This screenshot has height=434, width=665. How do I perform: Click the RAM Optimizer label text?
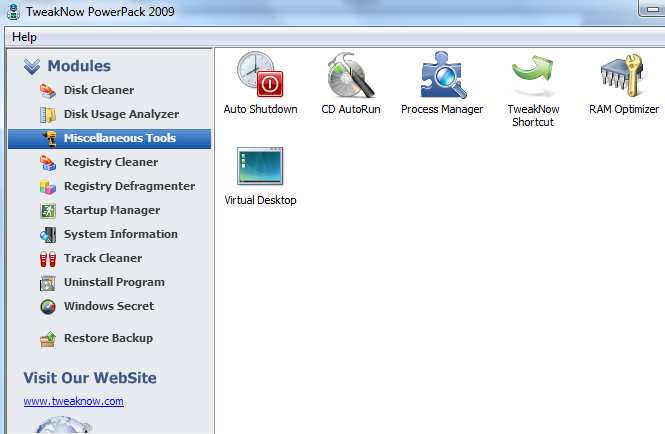(x=624, y=109)
